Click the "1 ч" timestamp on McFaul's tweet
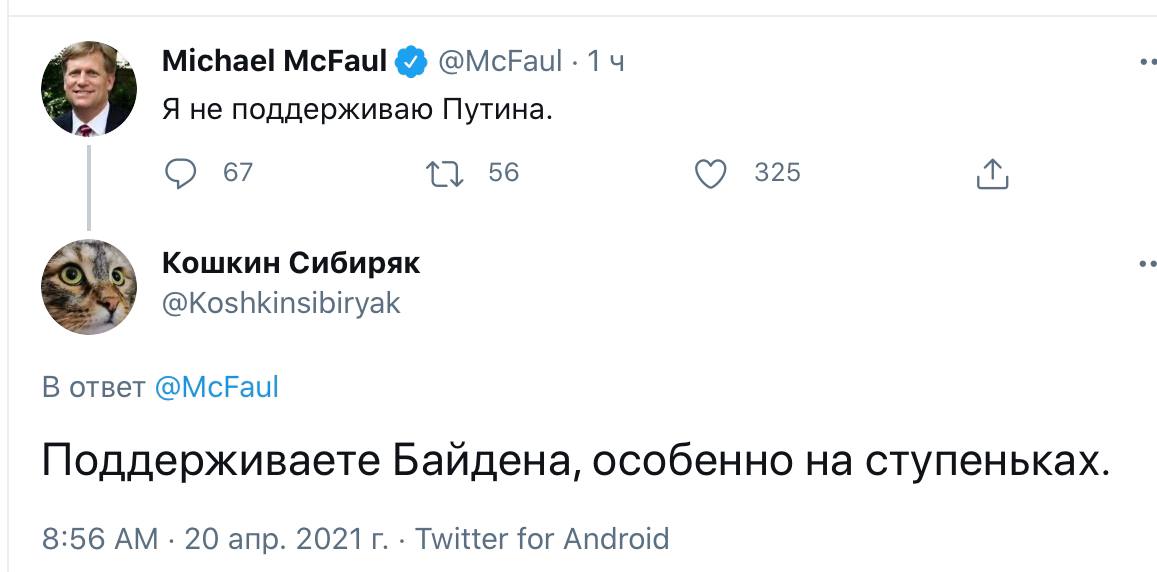This screenshot has height=572, width=1157. [x=605, y=62]
